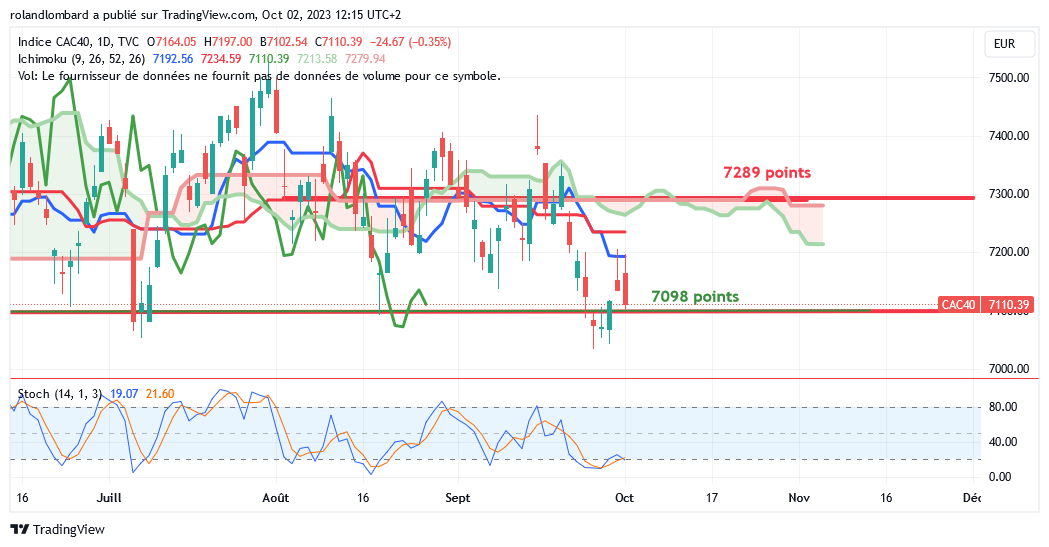Click the 7289 points annotation
The height and width of the screenshot is (547, 1049).
[767, 173]
